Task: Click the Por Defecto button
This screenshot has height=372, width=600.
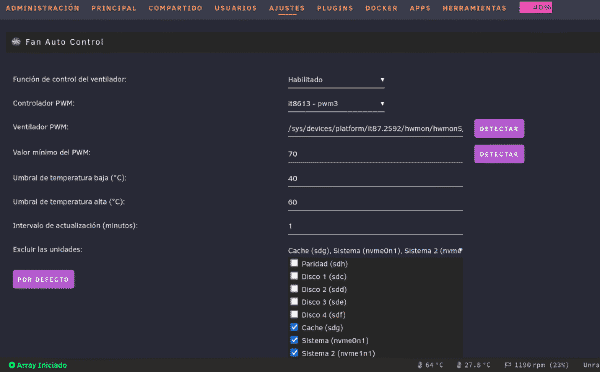Action: point(43,279)
